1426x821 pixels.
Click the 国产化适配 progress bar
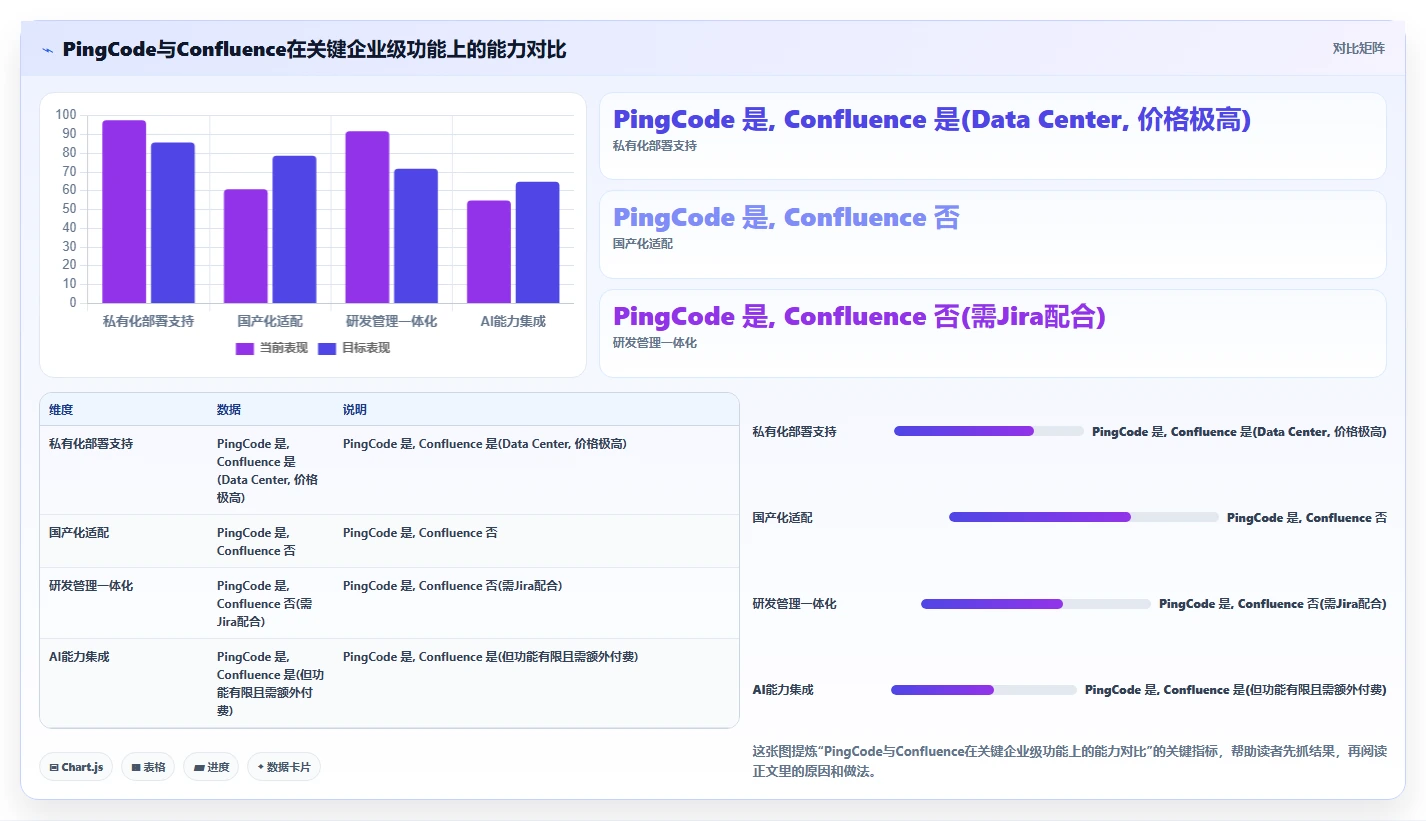pyautogui.click(x=1084, y=517)
